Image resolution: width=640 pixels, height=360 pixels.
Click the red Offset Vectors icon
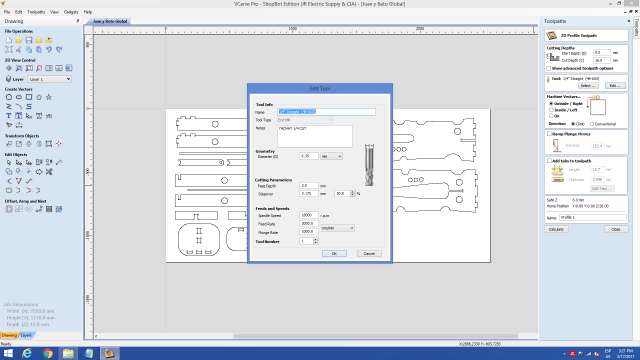9,209
